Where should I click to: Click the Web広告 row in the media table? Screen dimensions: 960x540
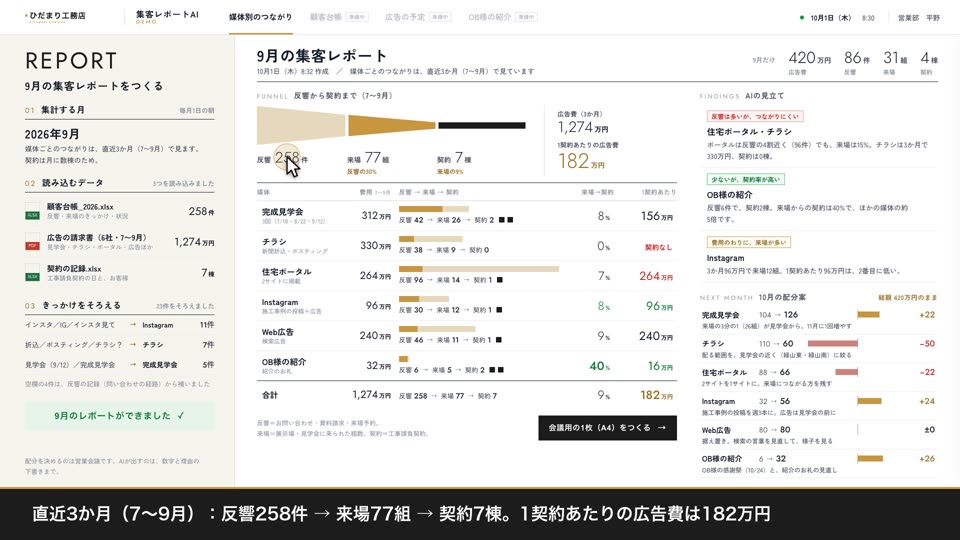(x=467, y=336)
